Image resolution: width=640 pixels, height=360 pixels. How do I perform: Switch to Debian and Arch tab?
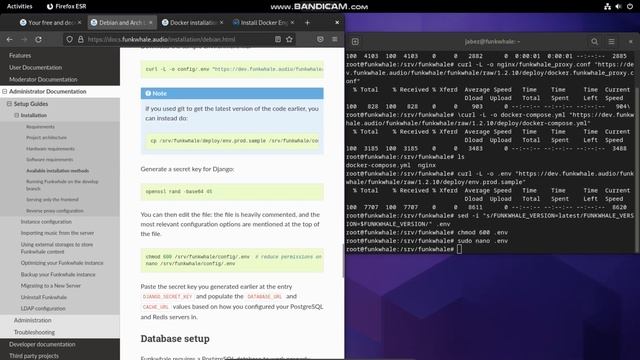(122, 22)
